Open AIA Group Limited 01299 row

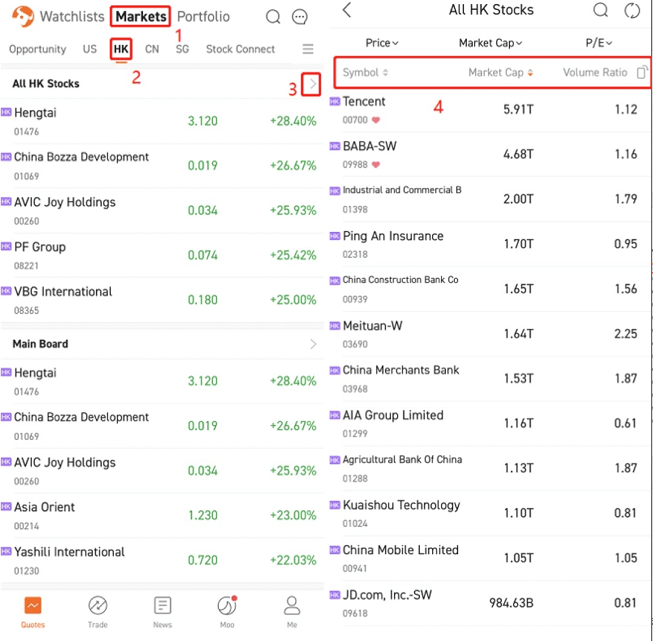[x=490, y=424]
